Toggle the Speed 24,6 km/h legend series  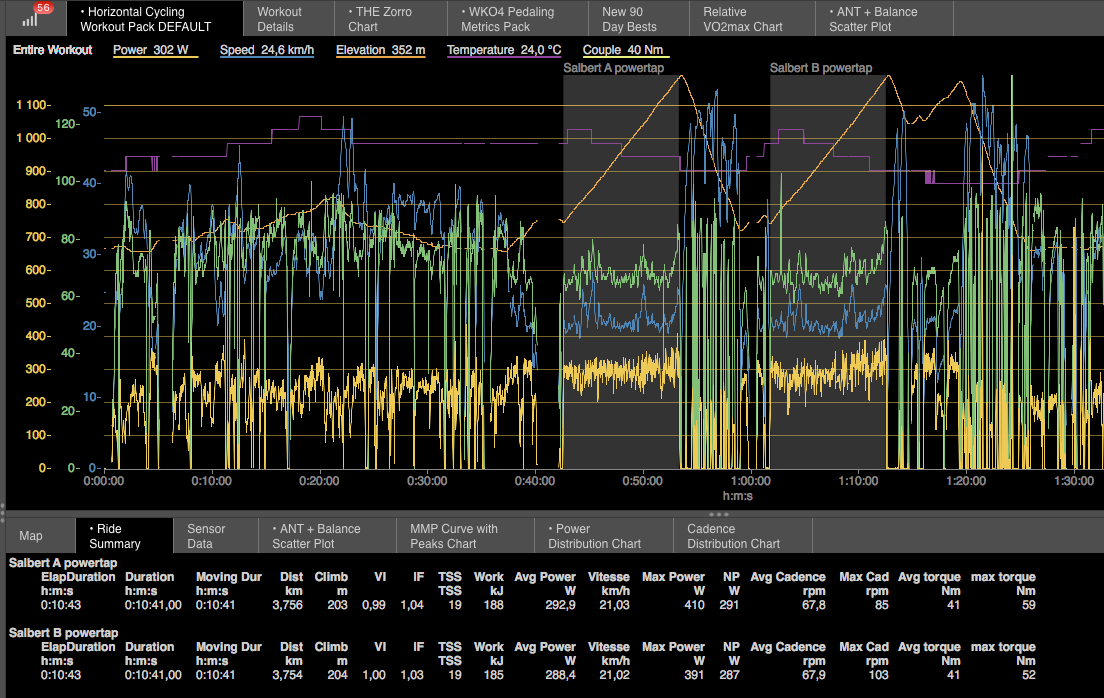[266, 50]
